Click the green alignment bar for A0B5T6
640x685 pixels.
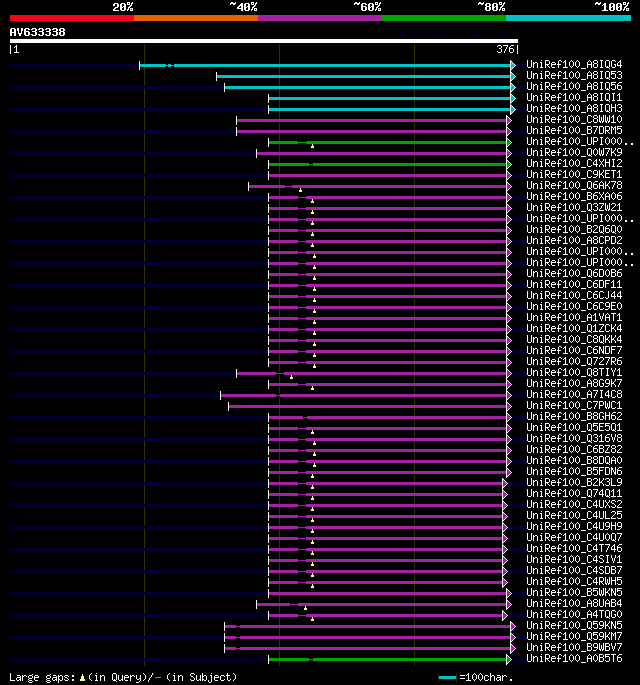(x=387, y=659)
